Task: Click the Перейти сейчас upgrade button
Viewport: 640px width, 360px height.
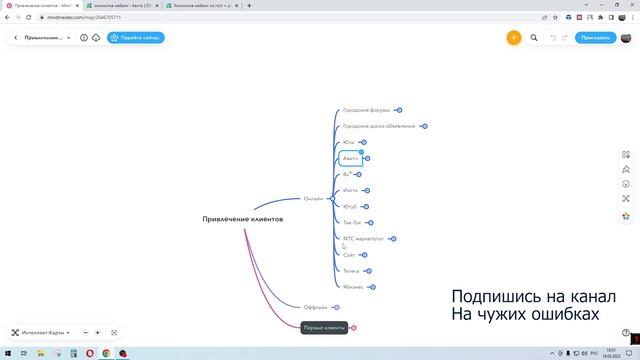Action: 136,38
